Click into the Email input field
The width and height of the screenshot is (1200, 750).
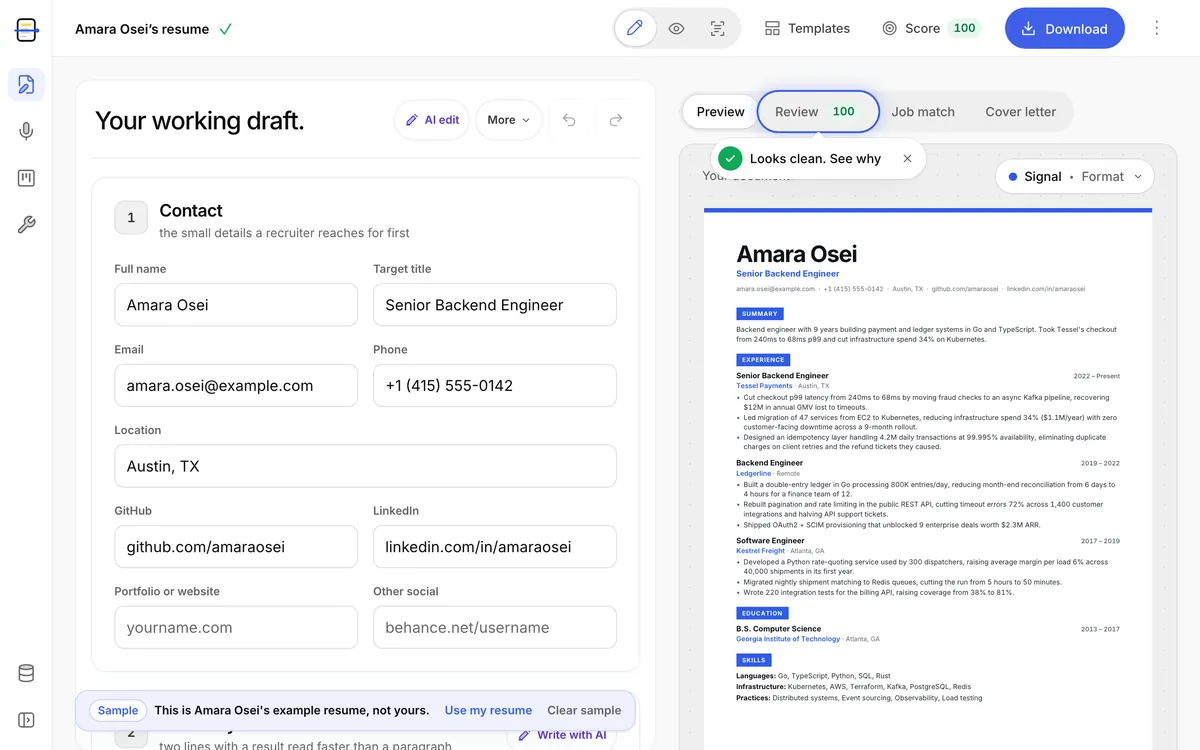[236, 386]
